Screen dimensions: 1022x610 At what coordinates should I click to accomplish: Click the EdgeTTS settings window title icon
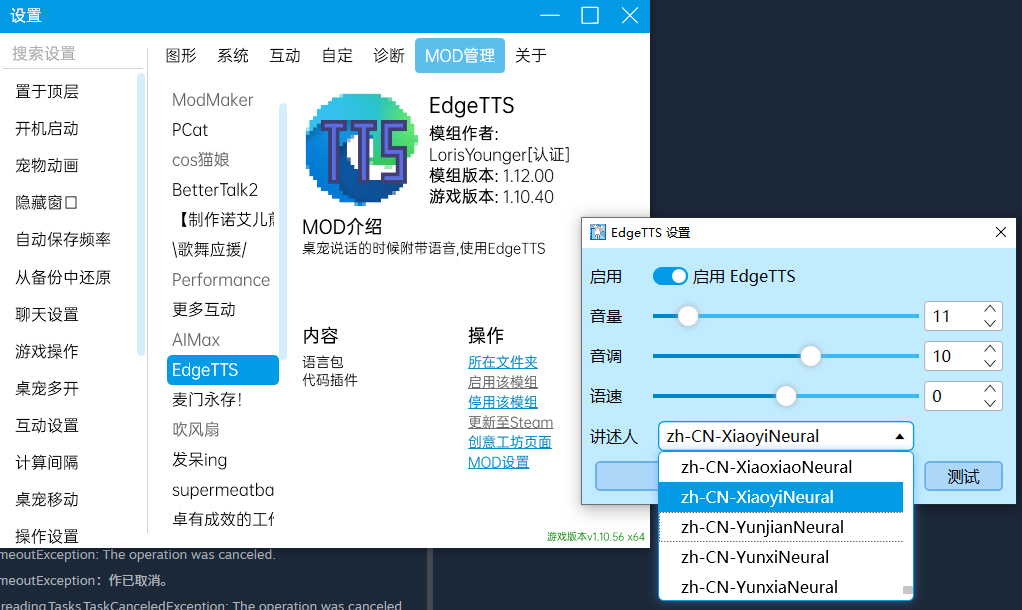[x=597, y=233]
